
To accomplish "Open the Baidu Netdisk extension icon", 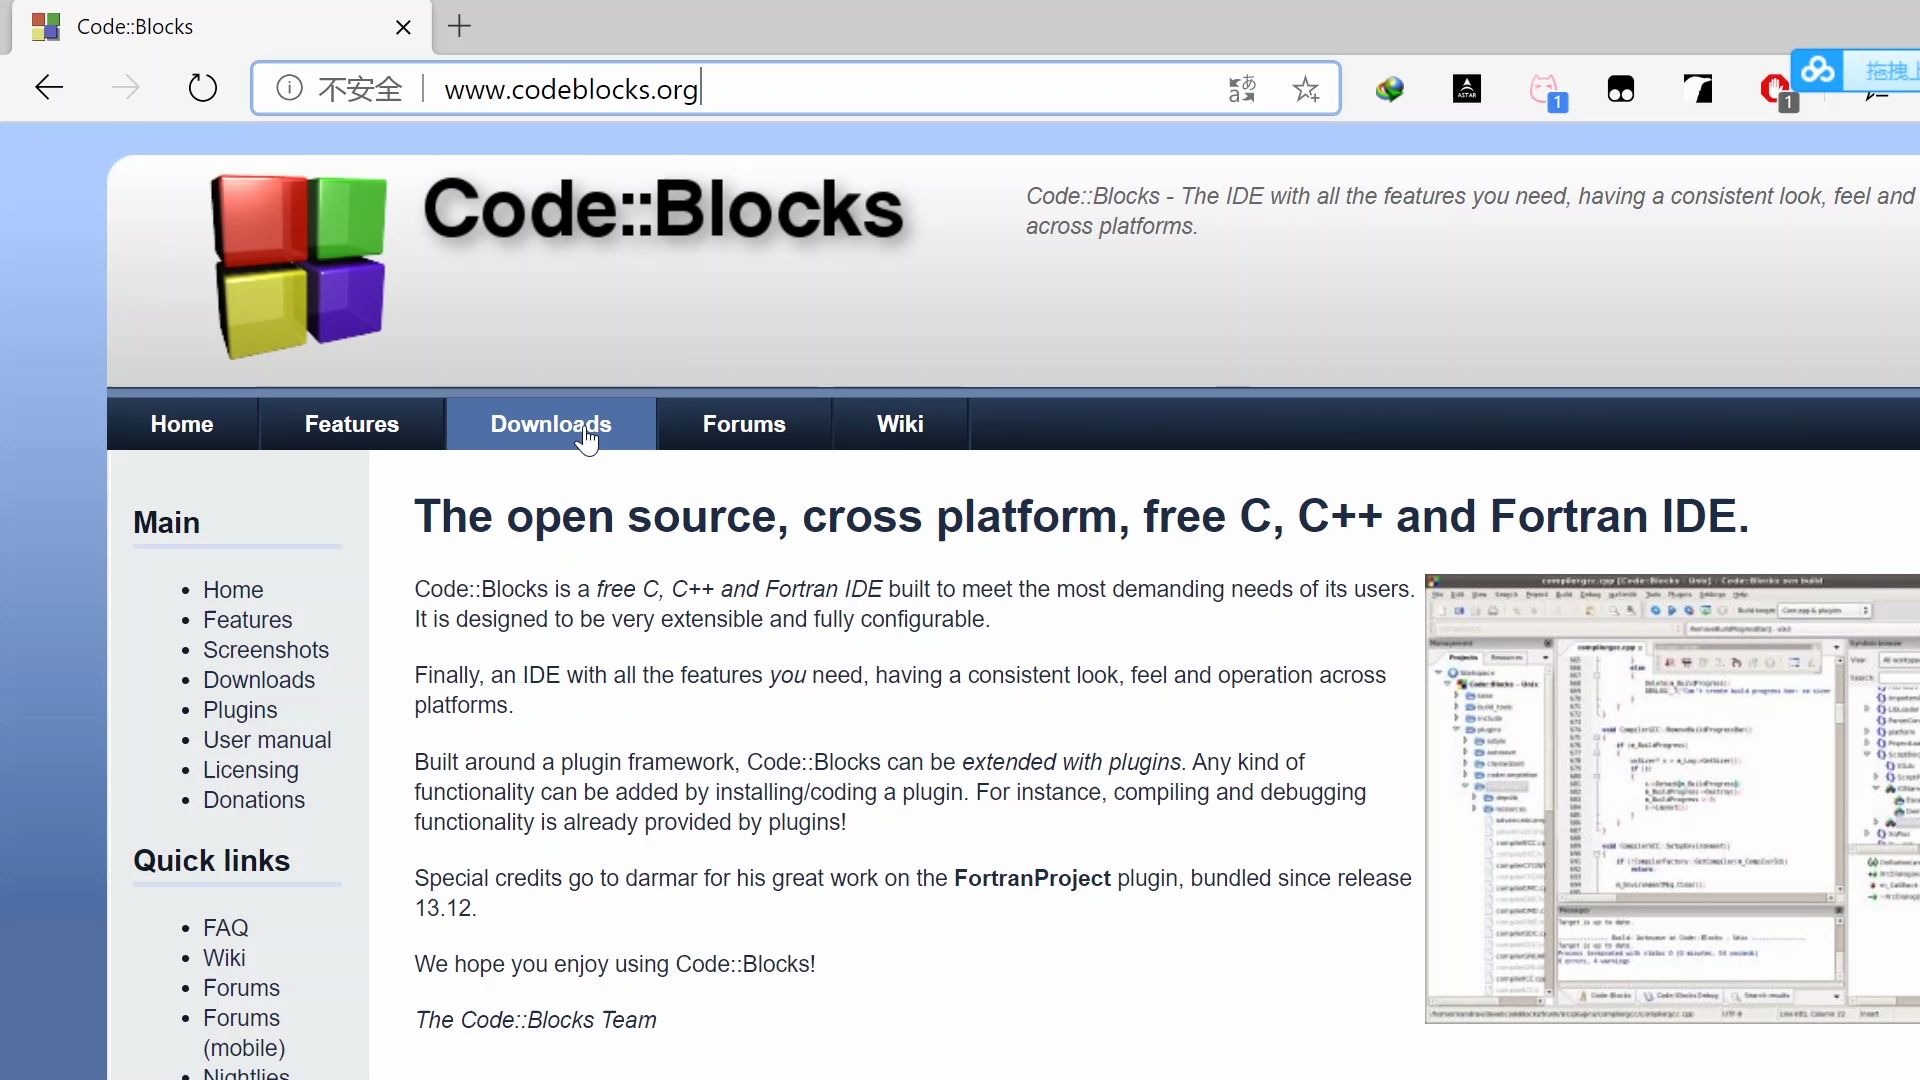I will tap(1819, 70).
